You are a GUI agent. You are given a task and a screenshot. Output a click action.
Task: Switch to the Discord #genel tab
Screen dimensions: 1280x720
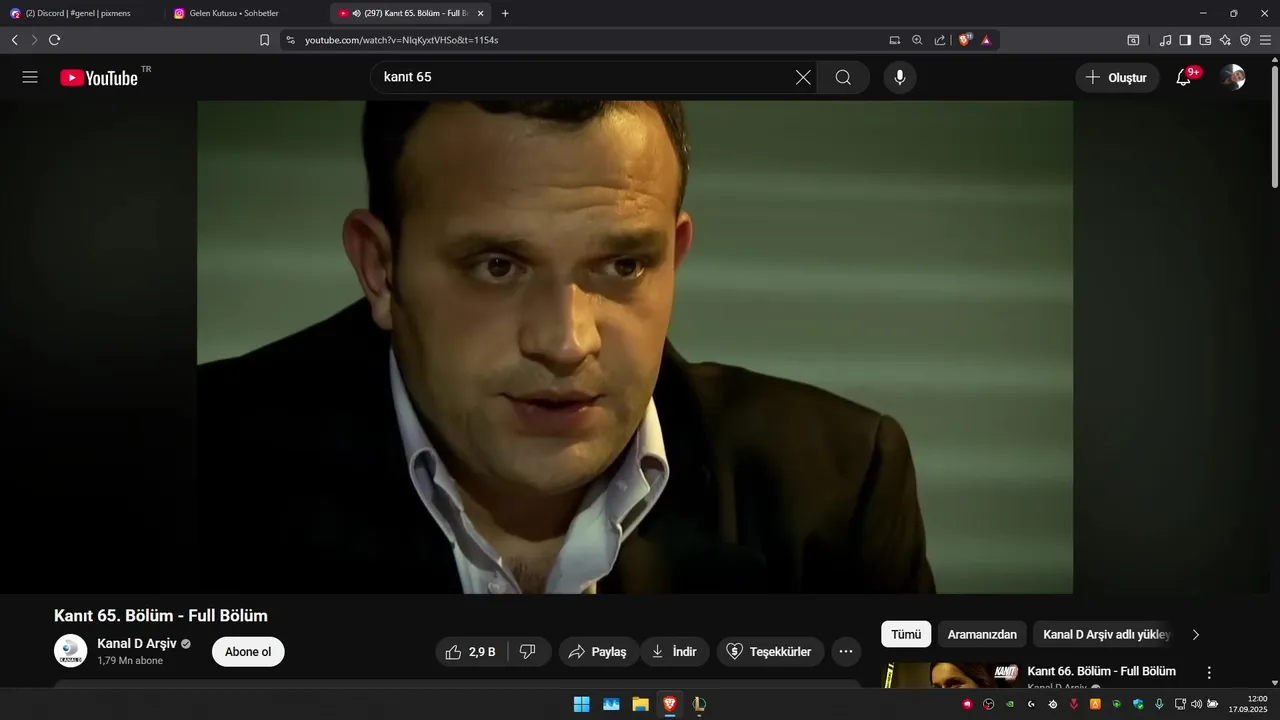[x=82, y=13]
